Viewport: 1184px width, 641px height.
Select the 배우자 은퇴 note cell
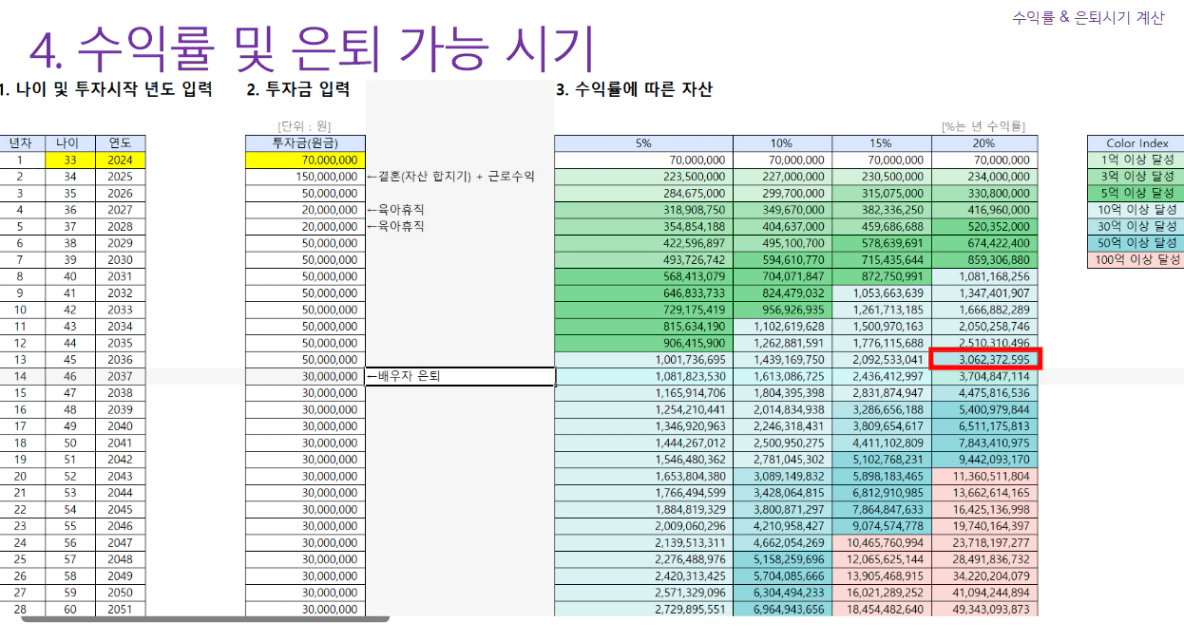click(x=460, y=377)
